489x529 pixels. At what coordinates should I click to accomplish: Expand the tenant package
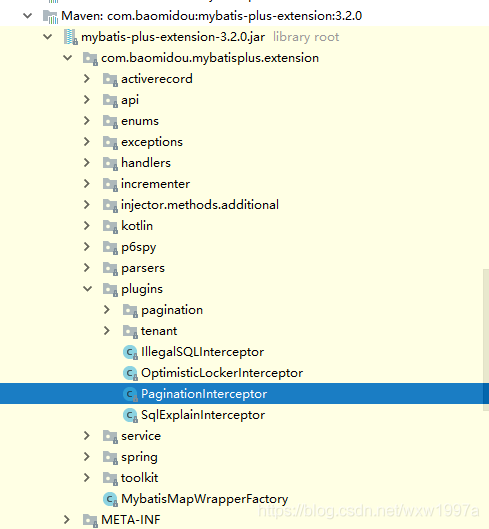coord(107,331)
